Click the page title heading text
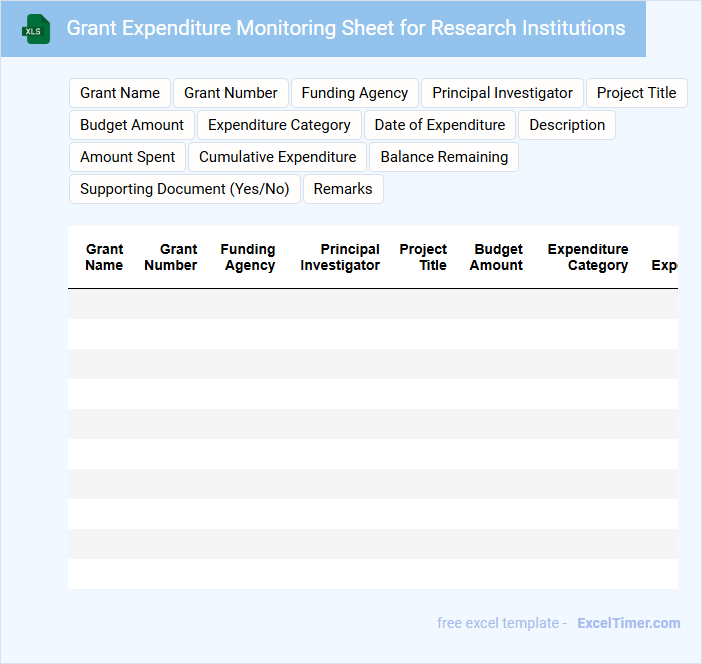Screen dimensions: 702x664 [346, 28]
